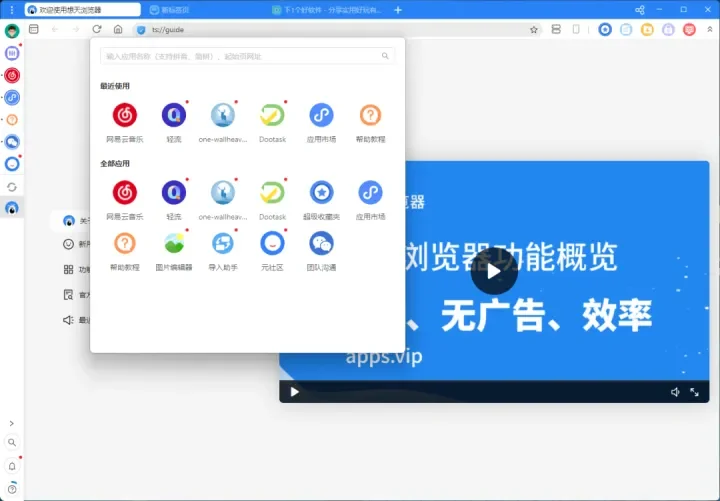Image resolution: width=720 pixels, height=501 pixels.
Task: Open 网易云音乐 from the left sidebar
Action: [12, 75]
